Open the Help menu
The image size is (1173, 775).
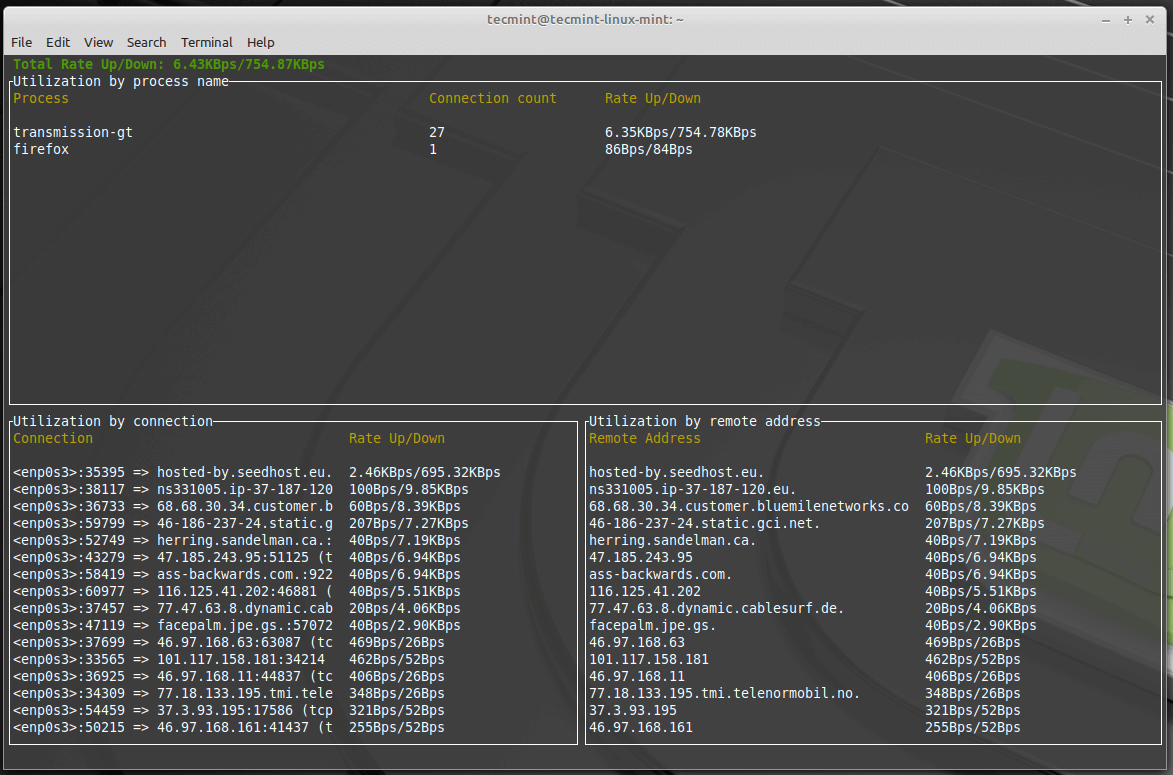pos(260,42)
